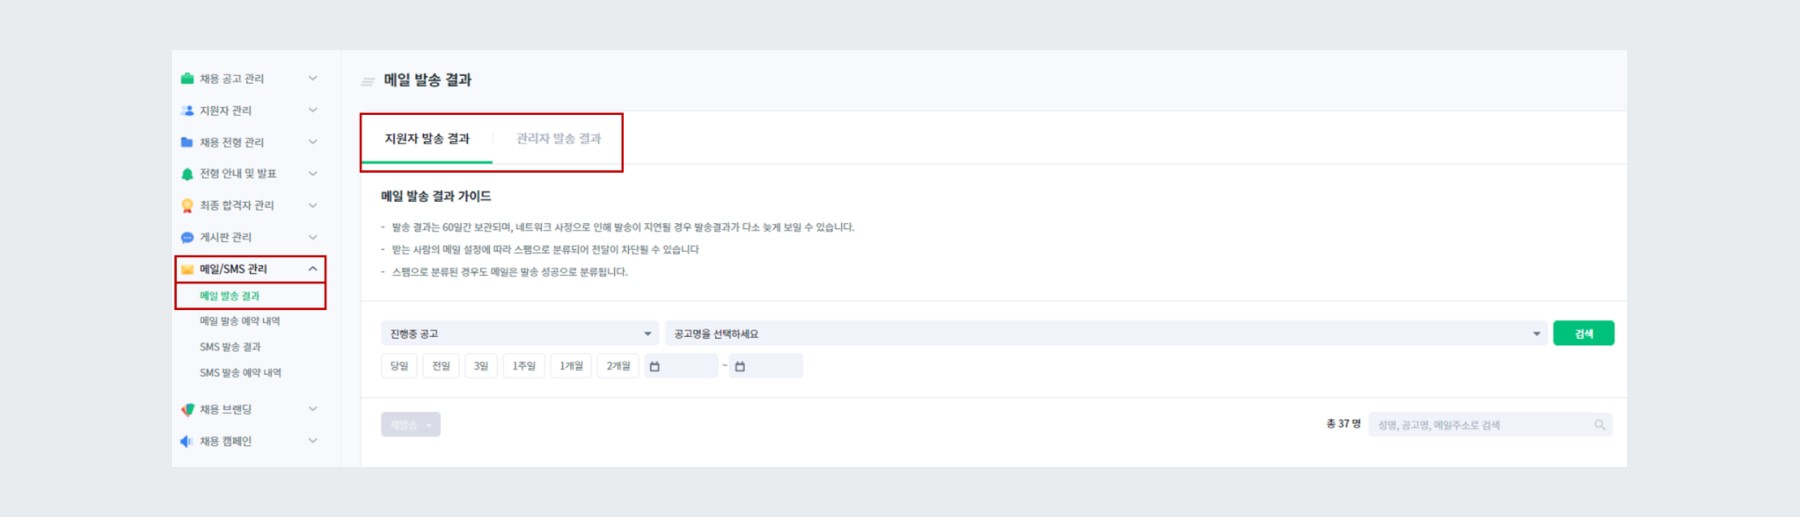This screenshot has width=1800, height=517.
Task: Click the megaphone icon for 채용 캠페인
Action: tap(187, 441)
